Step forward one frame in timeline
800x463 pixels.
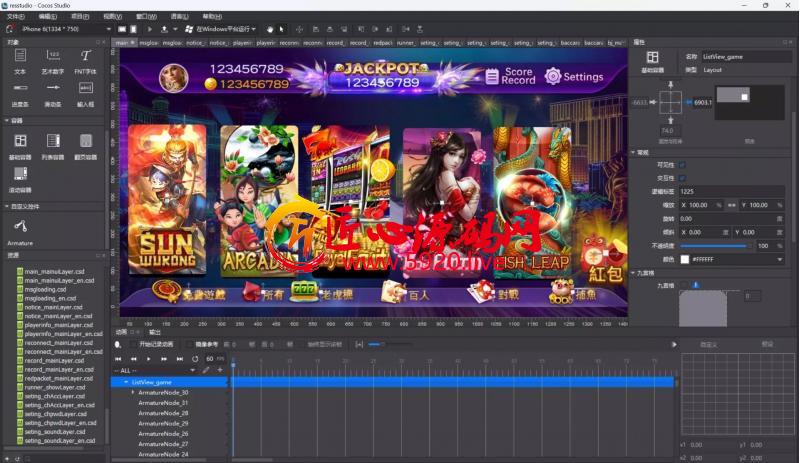[x=164, y=359]
